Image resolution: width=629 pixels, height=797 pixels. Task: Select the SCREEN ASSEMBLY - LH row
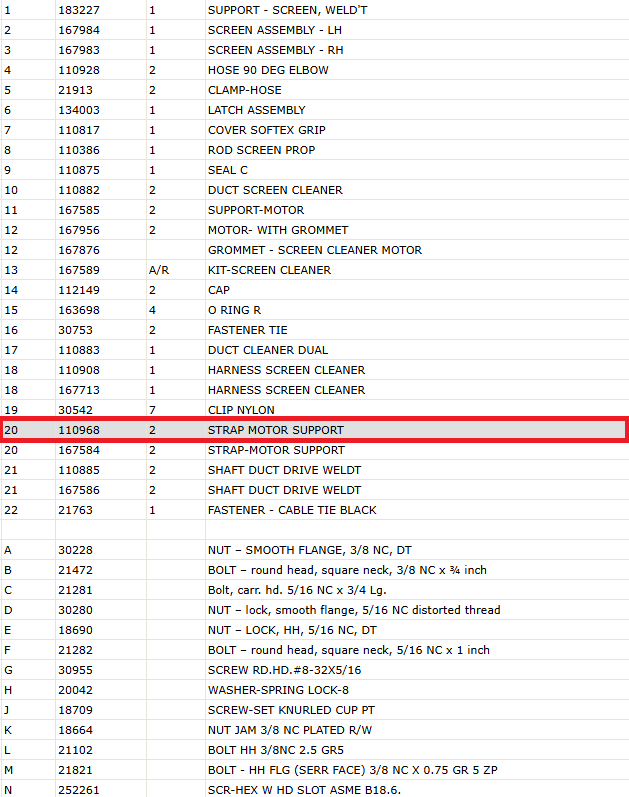click(314, 30)
